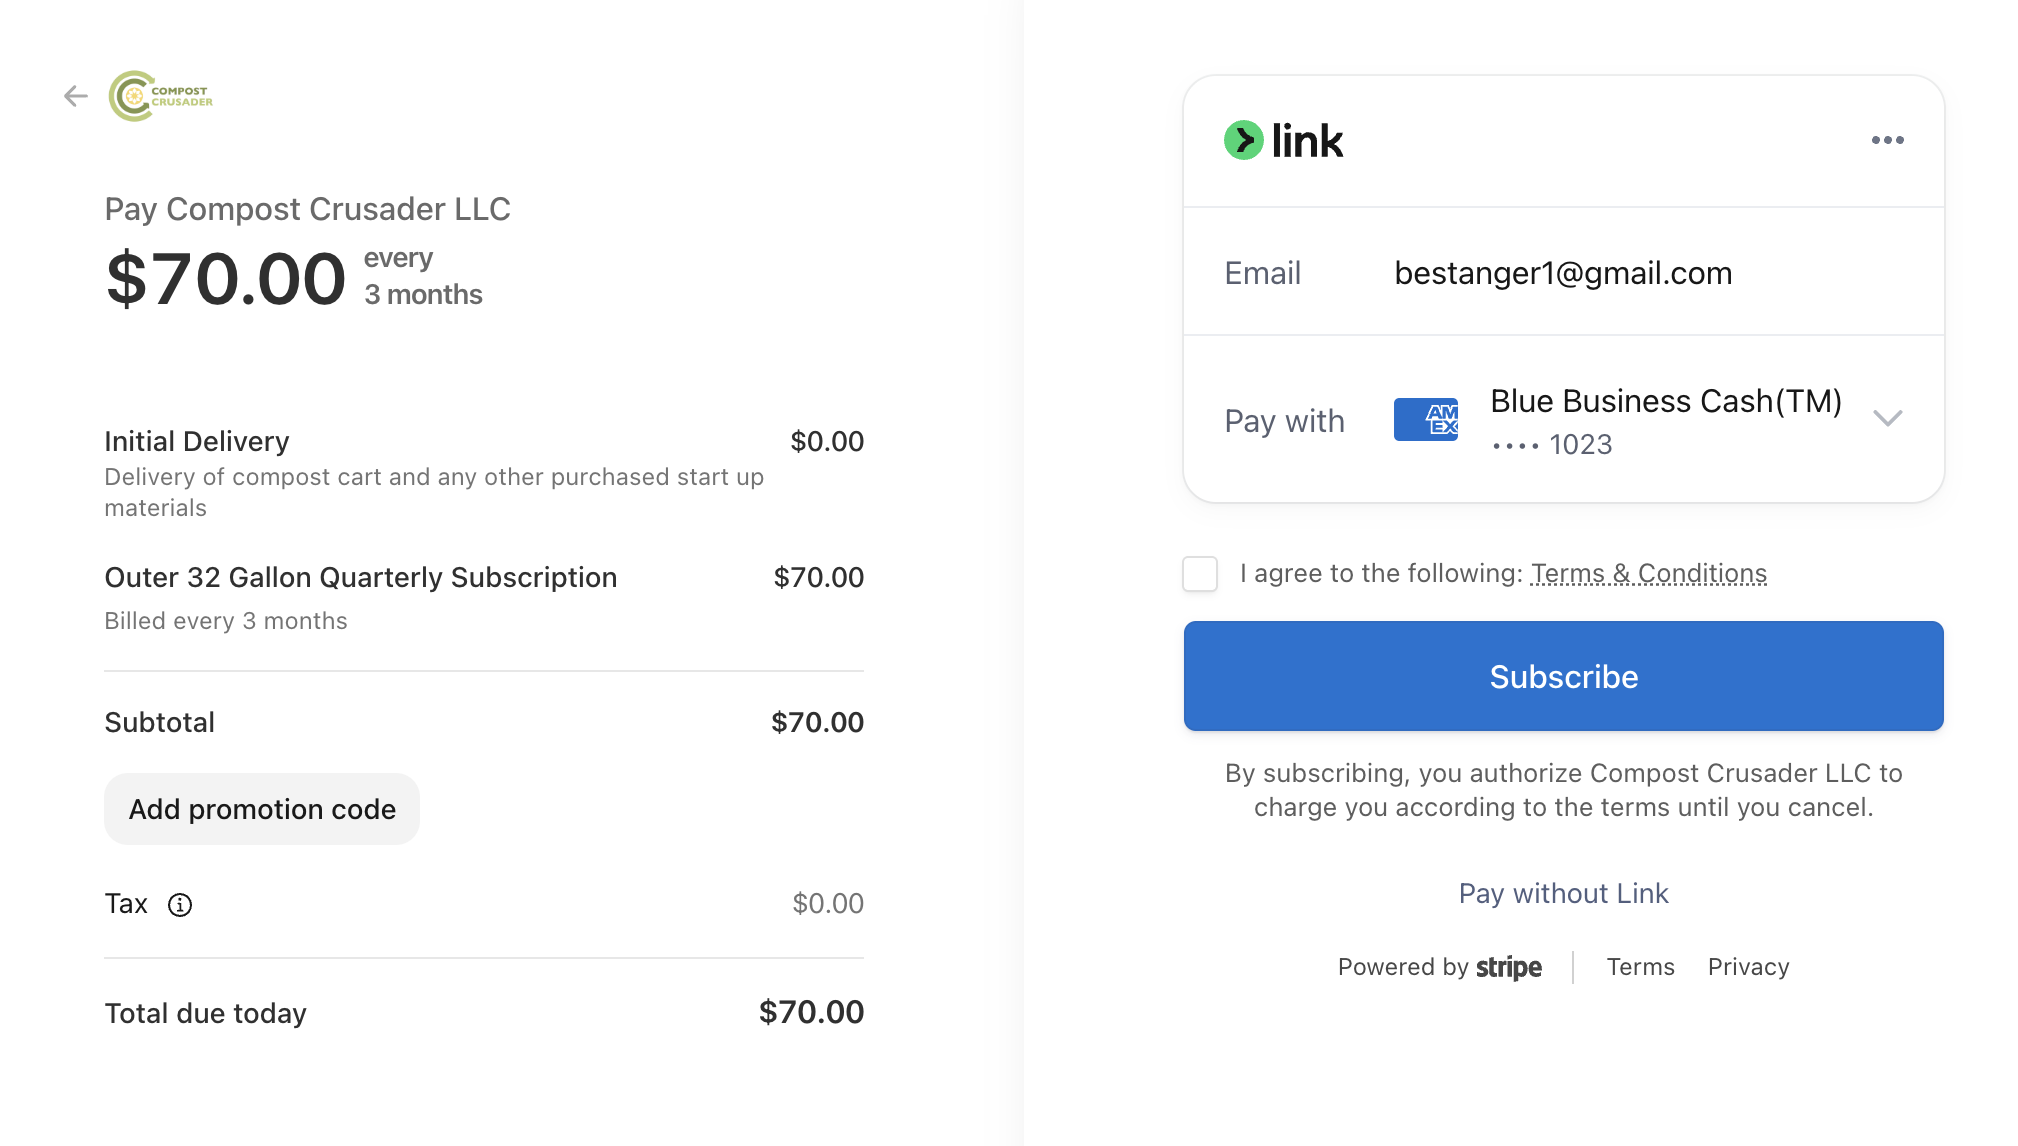Screen dimensions: 2018x1146
Task: Expand the Pay with card chevron
Action: tap(1887, 418)
